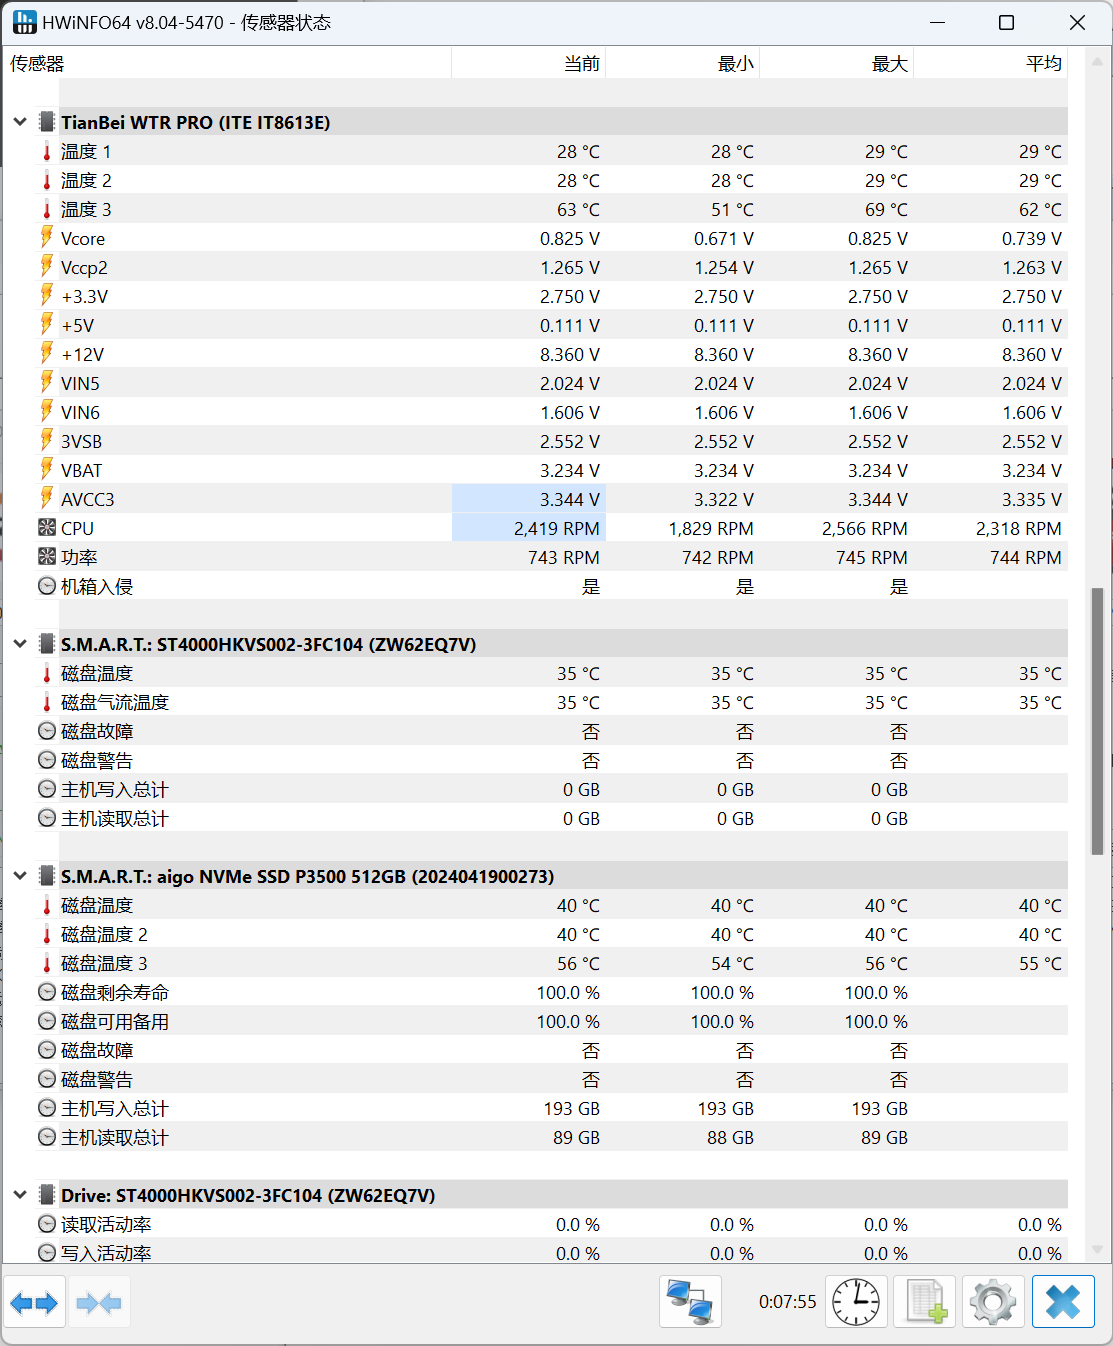Open the network remote monitoring computers icon
Viewport: 1113px width, 1346px height.
coord(690,1302)
